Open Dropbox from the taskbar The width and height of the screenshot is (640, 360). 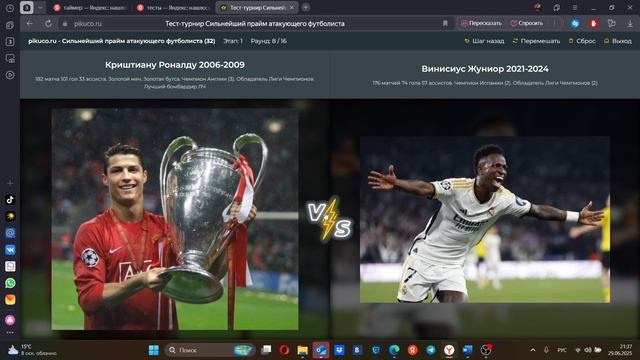[x=339, y=350]
